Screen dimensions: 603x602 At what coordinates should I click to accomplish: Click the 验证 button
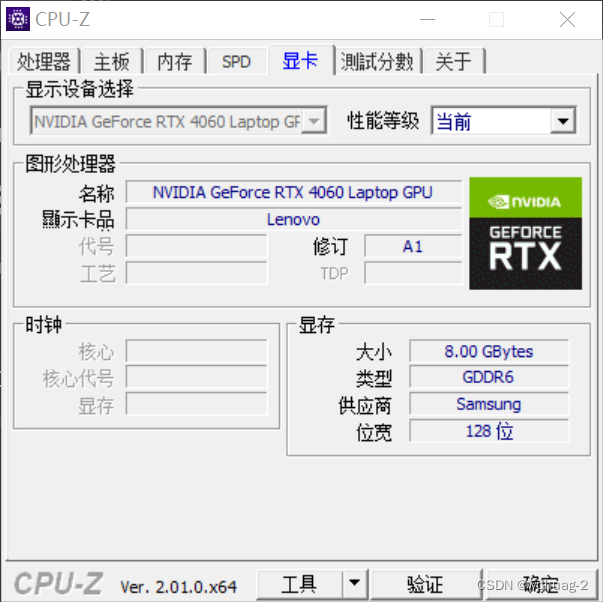425,584
